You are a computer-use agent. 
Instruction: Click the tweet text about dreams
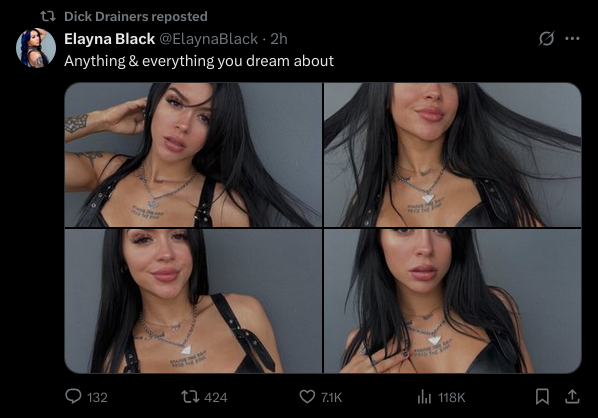click(x=199, y=61)
